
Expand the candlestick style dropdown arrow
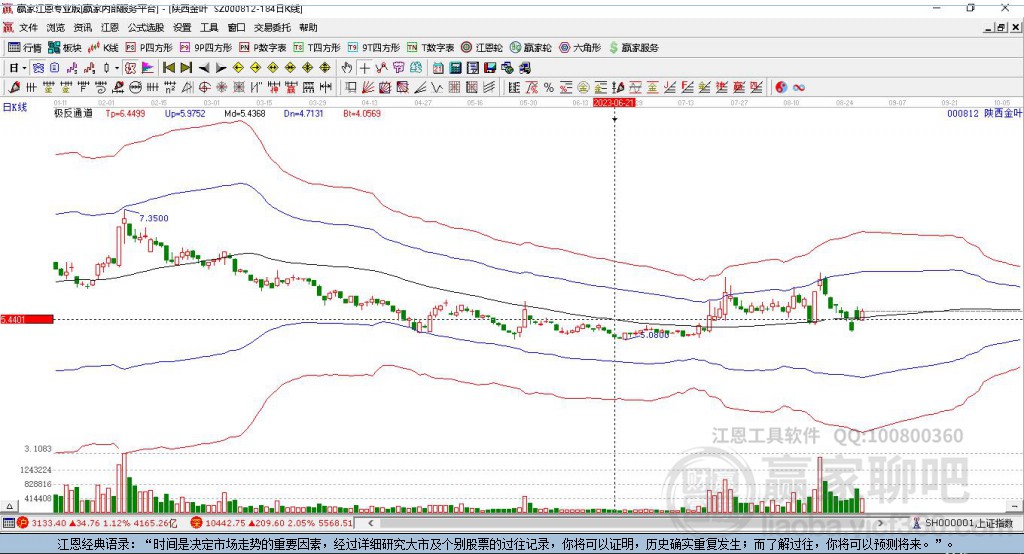click(x=117, y=68)
